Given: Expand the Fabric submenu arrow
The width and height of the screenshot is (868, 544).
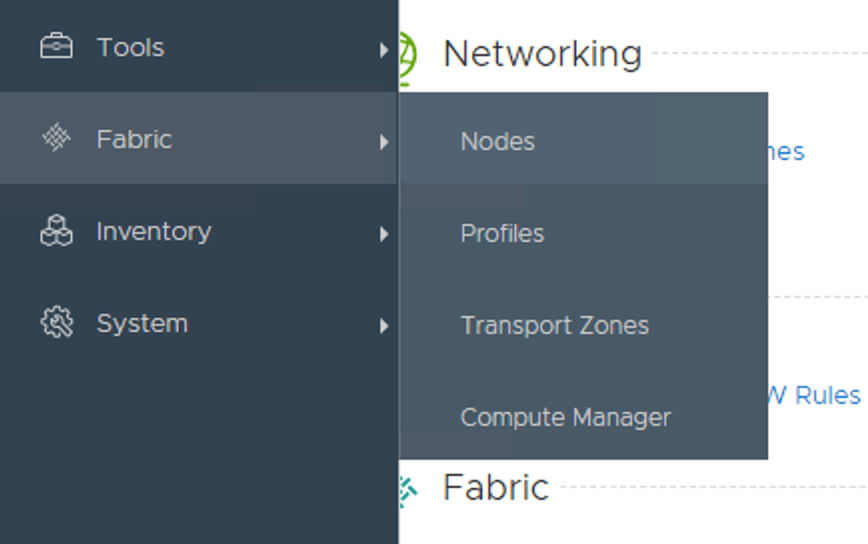Looking at the screenshot, I should coord(384,141).
